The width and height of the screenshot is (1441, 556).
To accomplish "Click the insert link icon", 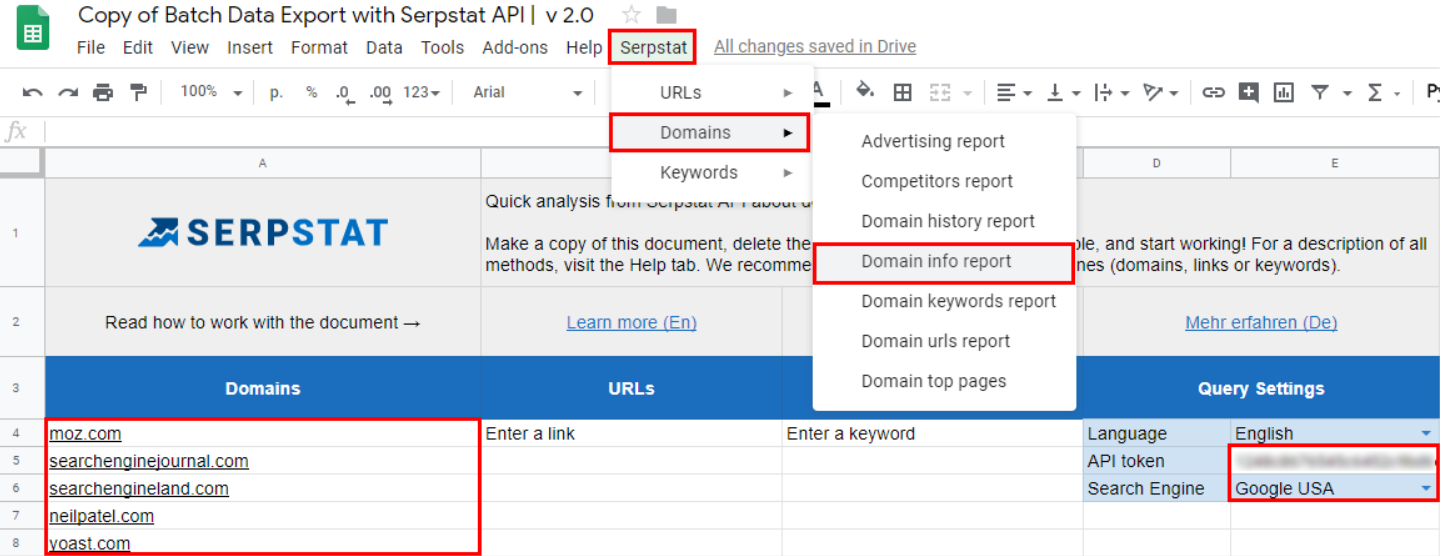I will click(x=1213, y=93).
